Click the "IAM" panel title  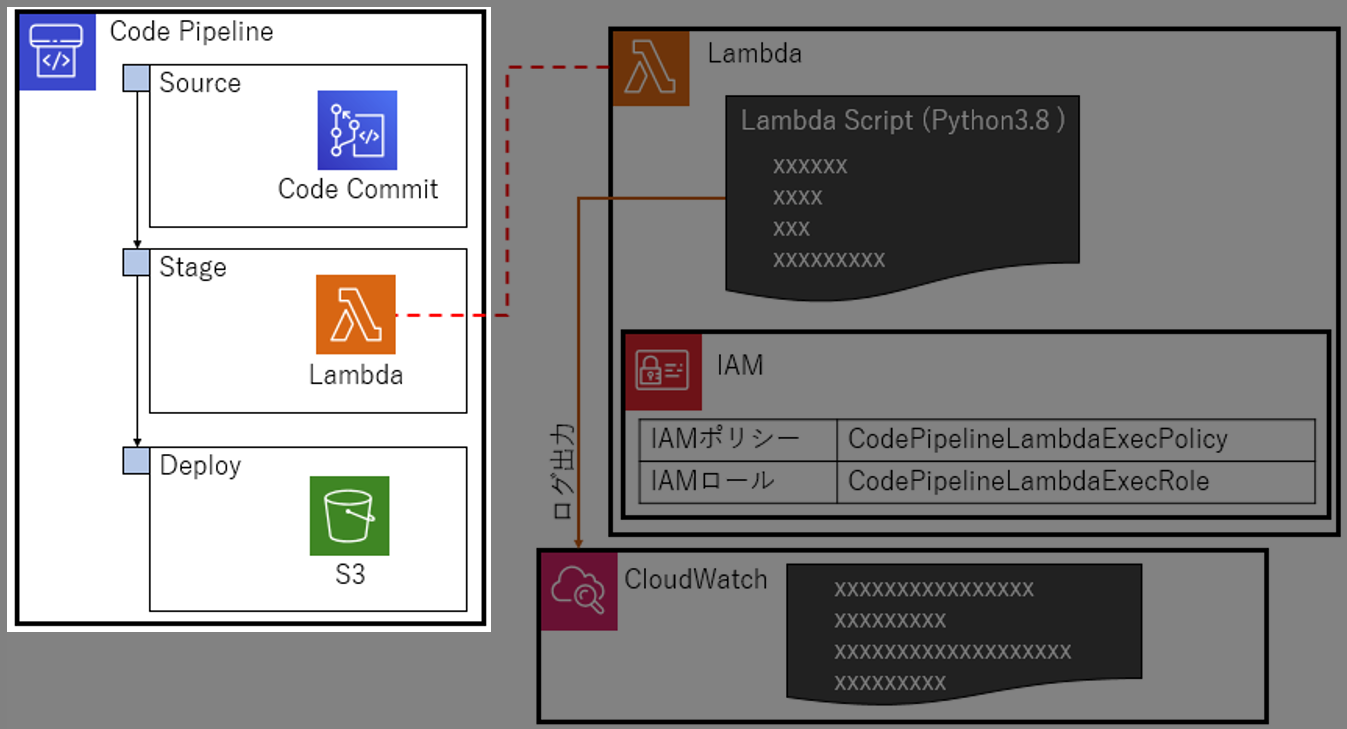[x=740, y=365]
